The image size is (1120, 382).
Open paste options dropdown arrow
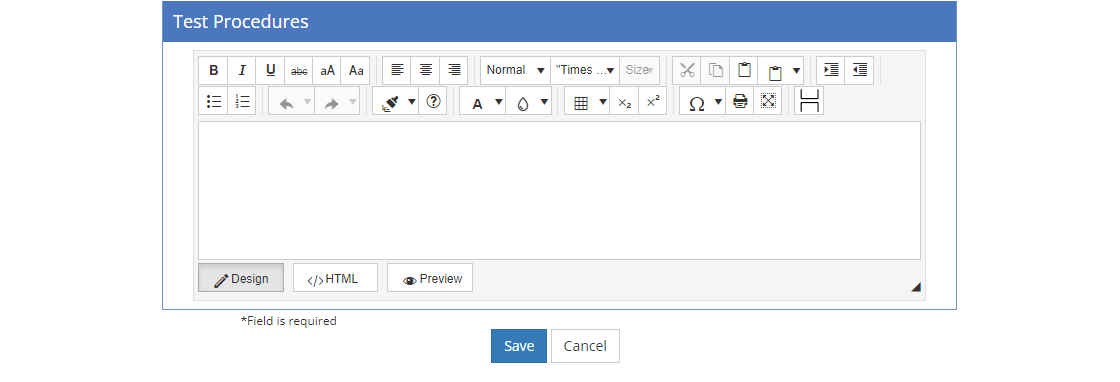[x=796, y=71]
